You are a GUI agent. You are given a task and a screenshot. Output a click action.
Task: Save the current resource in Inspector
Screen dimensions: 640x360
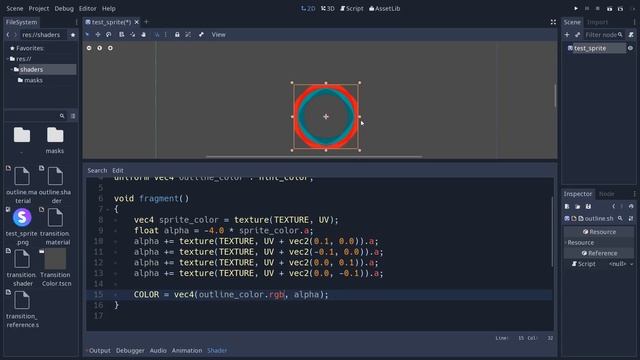point(588,207)
